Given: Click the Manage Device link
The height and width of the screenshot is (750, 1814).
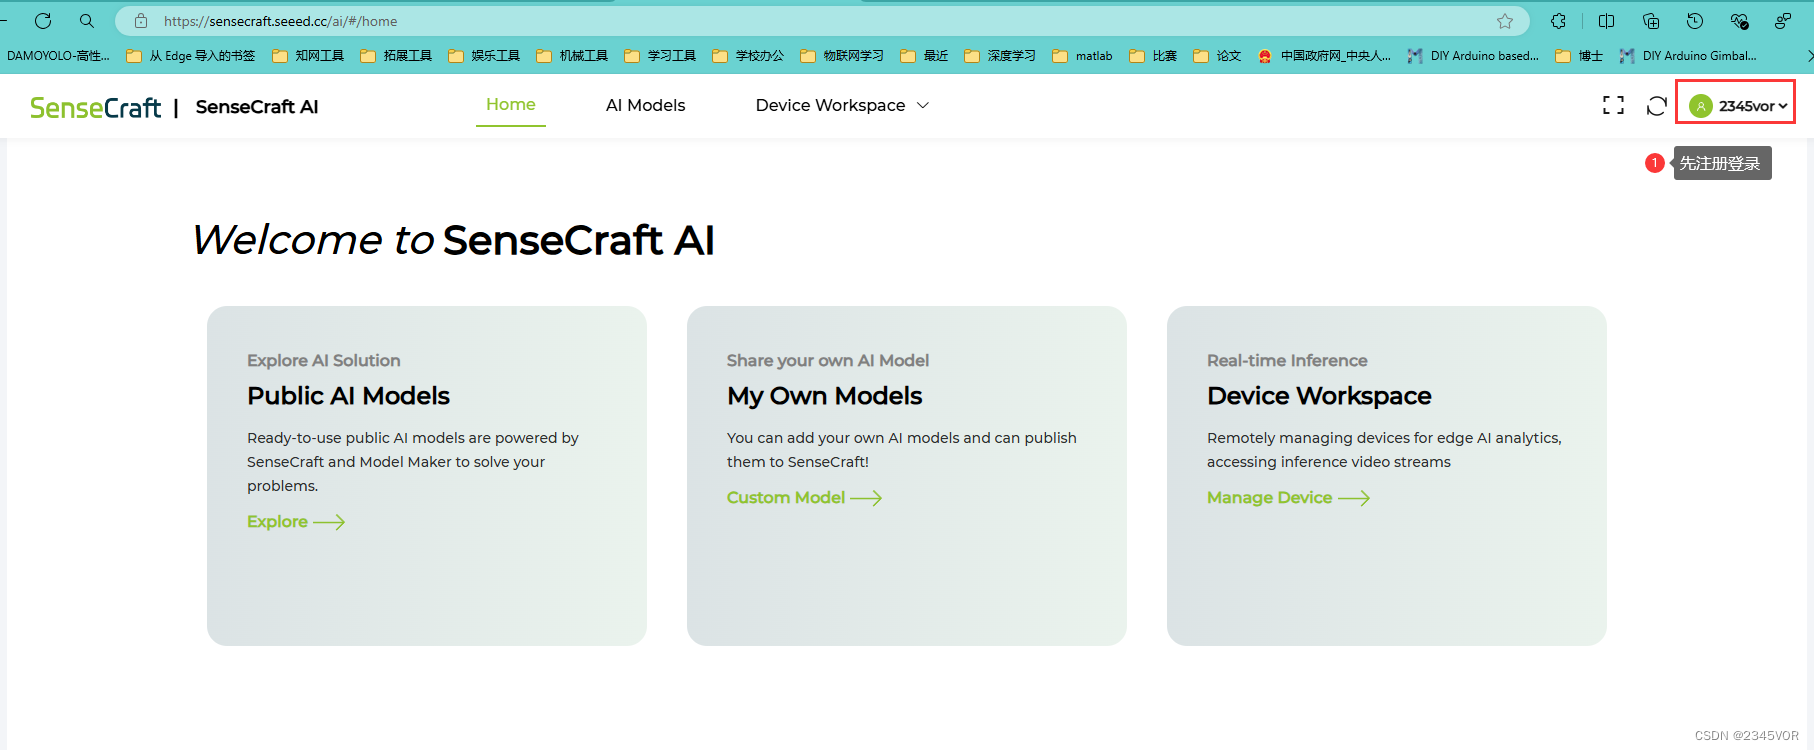Looking at the screenshot, I should pos(1288,498).
